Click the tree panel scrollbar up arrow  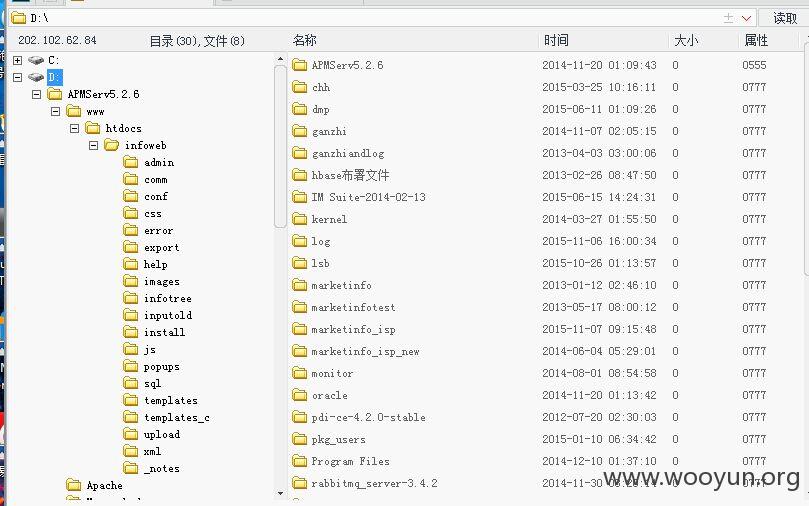pos(280,59)
